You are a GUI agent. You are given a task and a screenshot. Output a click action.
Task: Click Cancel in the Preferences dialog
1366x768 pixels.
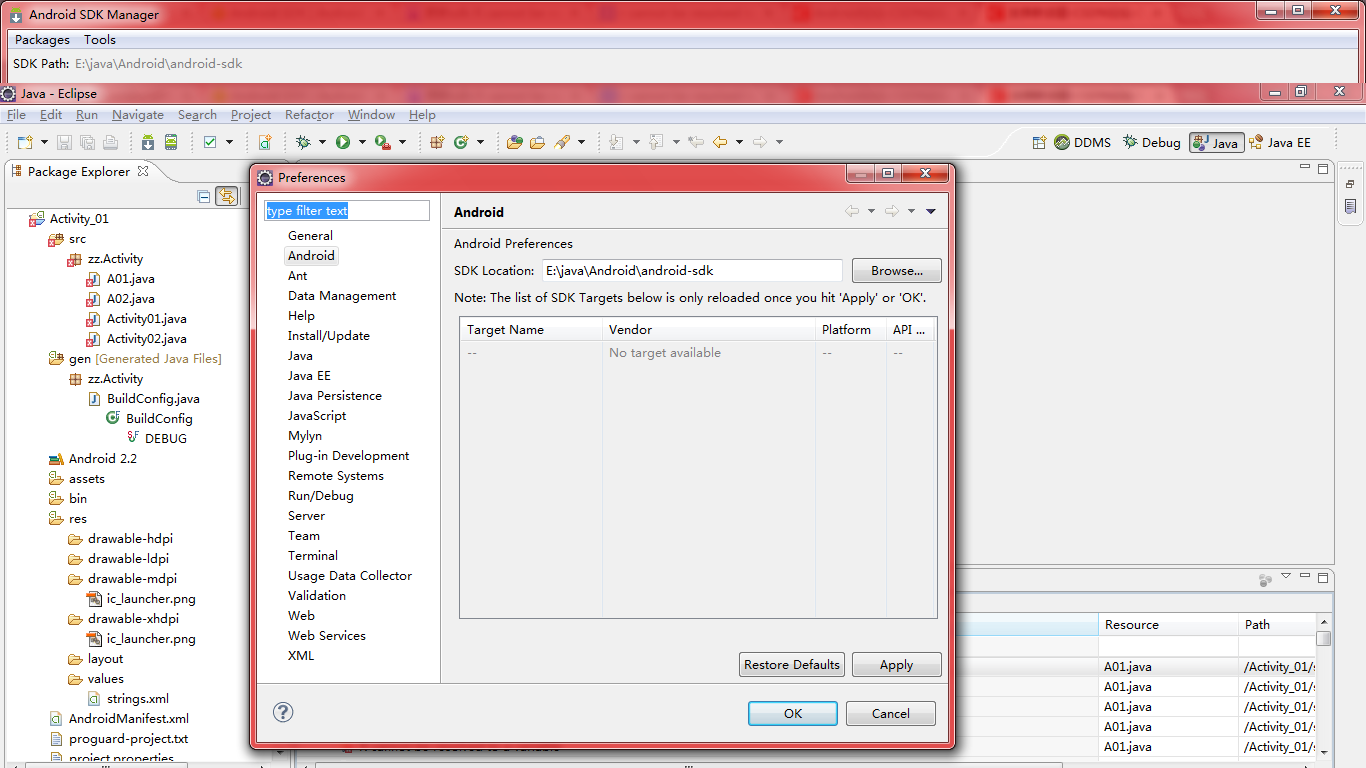tap(890, 713)
